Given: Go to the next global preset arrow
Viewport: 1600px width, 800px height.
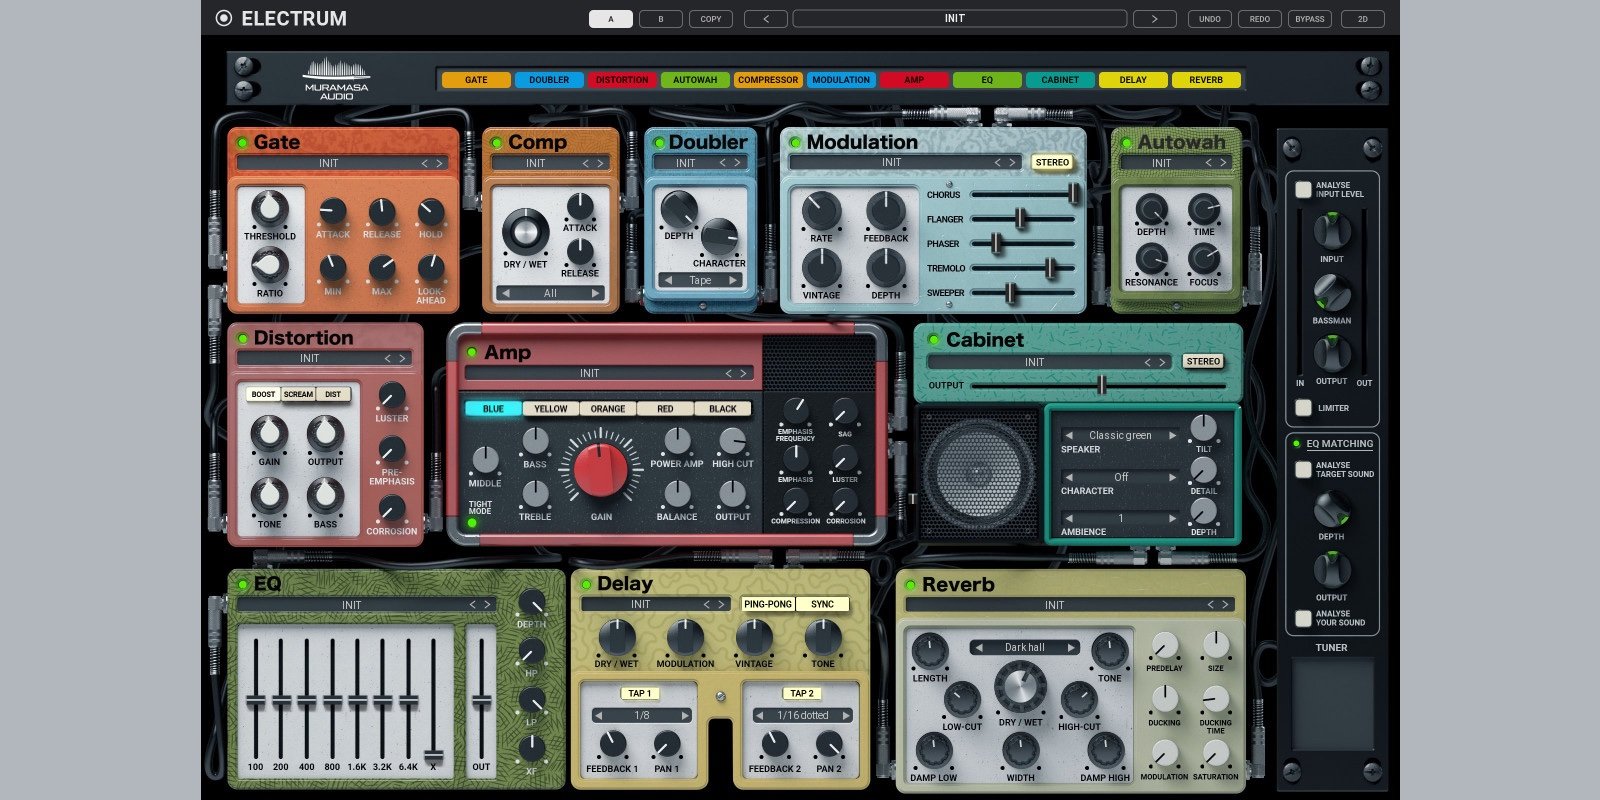Looking at the screenshot, I should tap(1154, 18).
